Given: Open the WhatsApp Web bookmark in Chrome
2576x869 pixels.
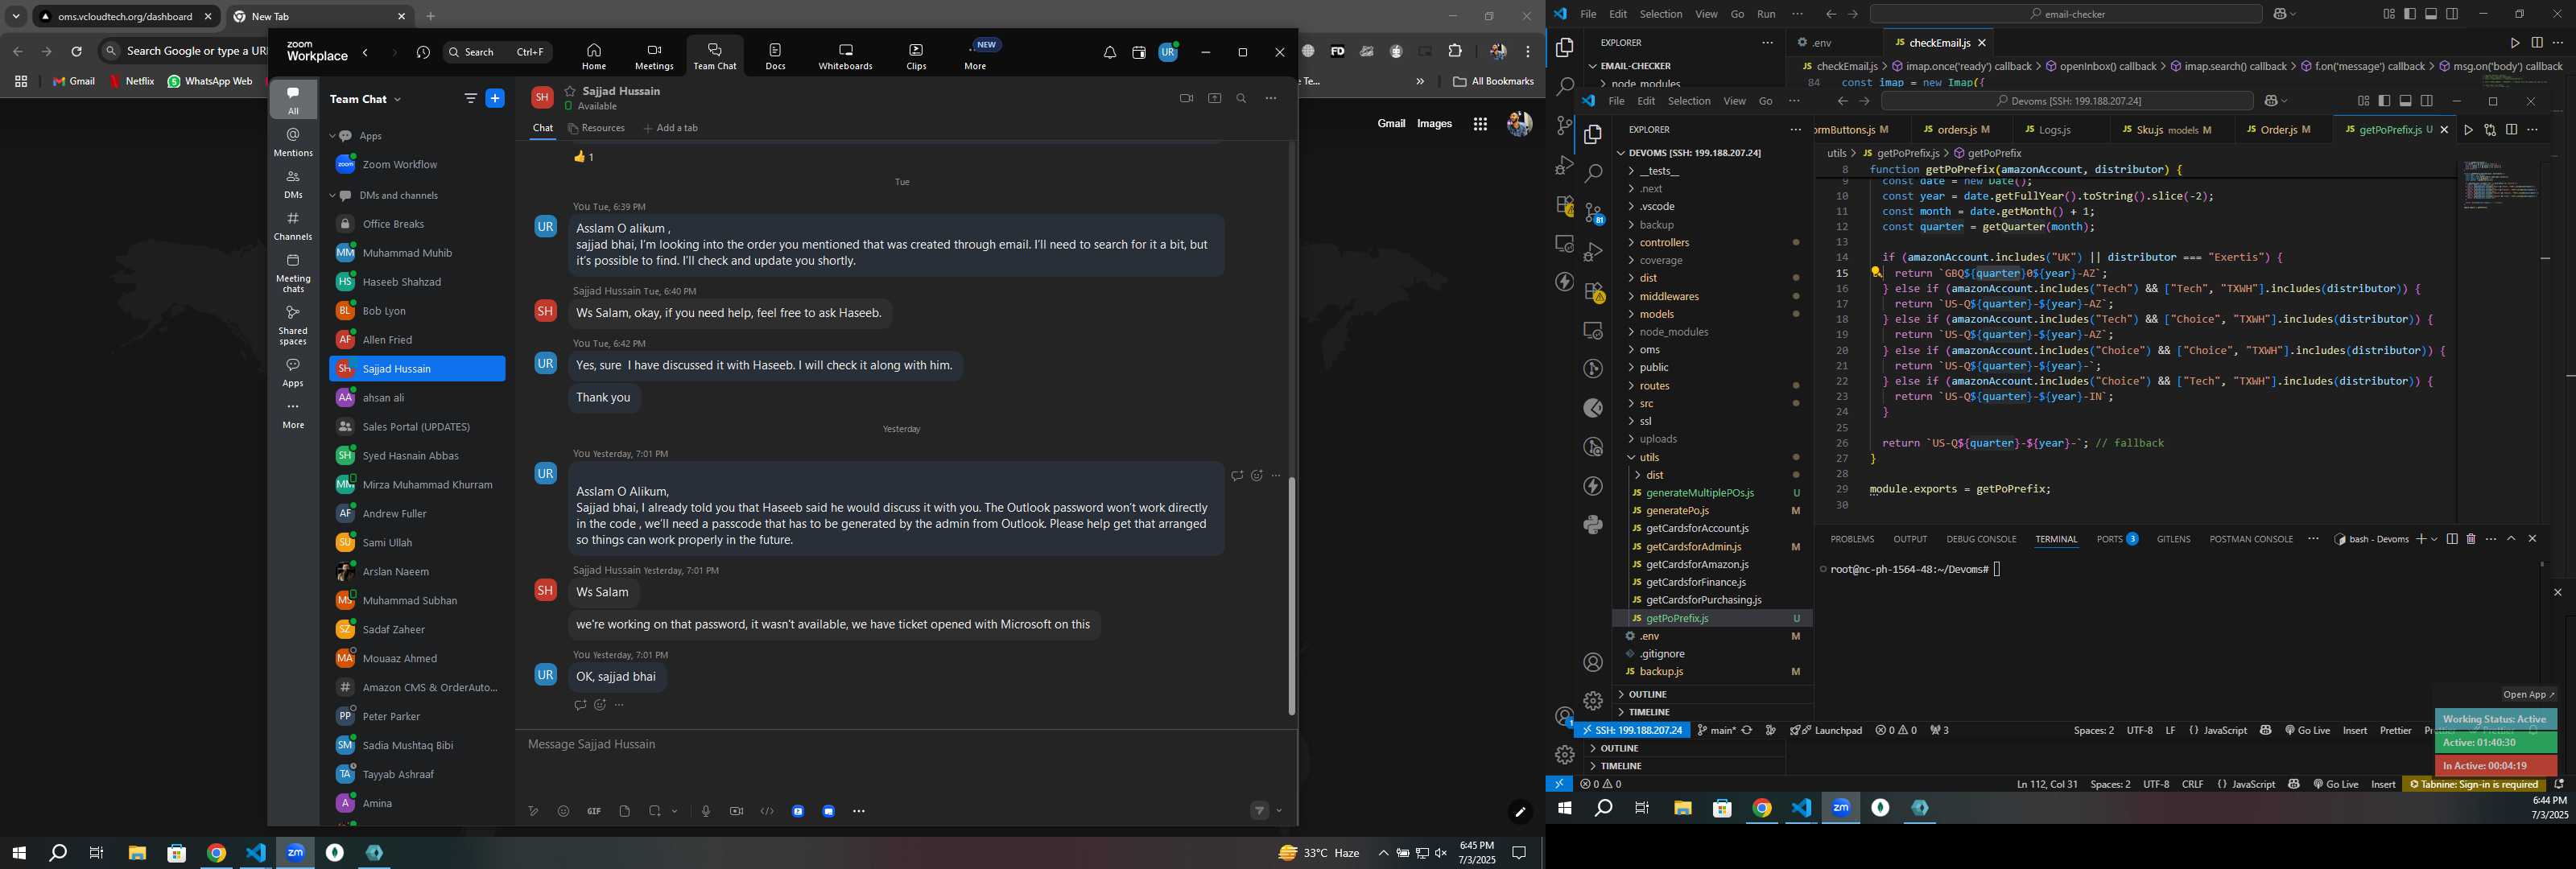Looking at the screenshot, I should click(x=210, y=81).
